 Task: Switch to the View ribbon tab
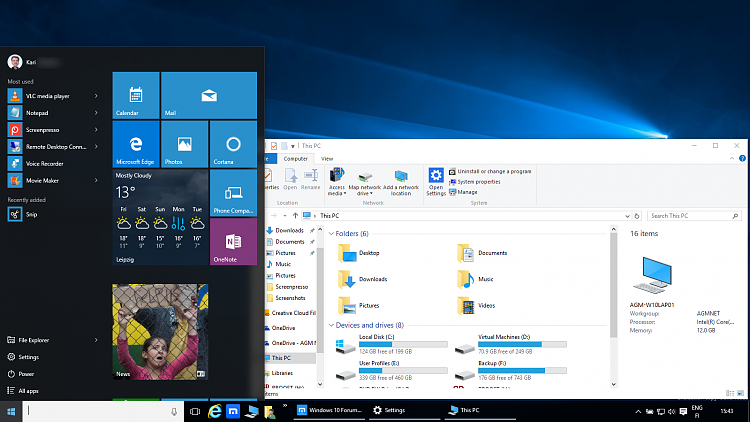(327, 159)
